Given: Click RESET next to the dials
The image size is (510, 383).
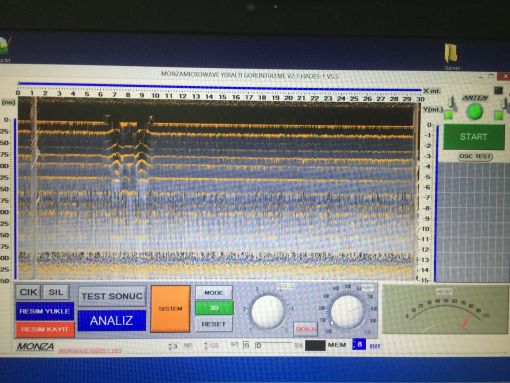Looking at the screenshot, I should [x=214, y=324].
